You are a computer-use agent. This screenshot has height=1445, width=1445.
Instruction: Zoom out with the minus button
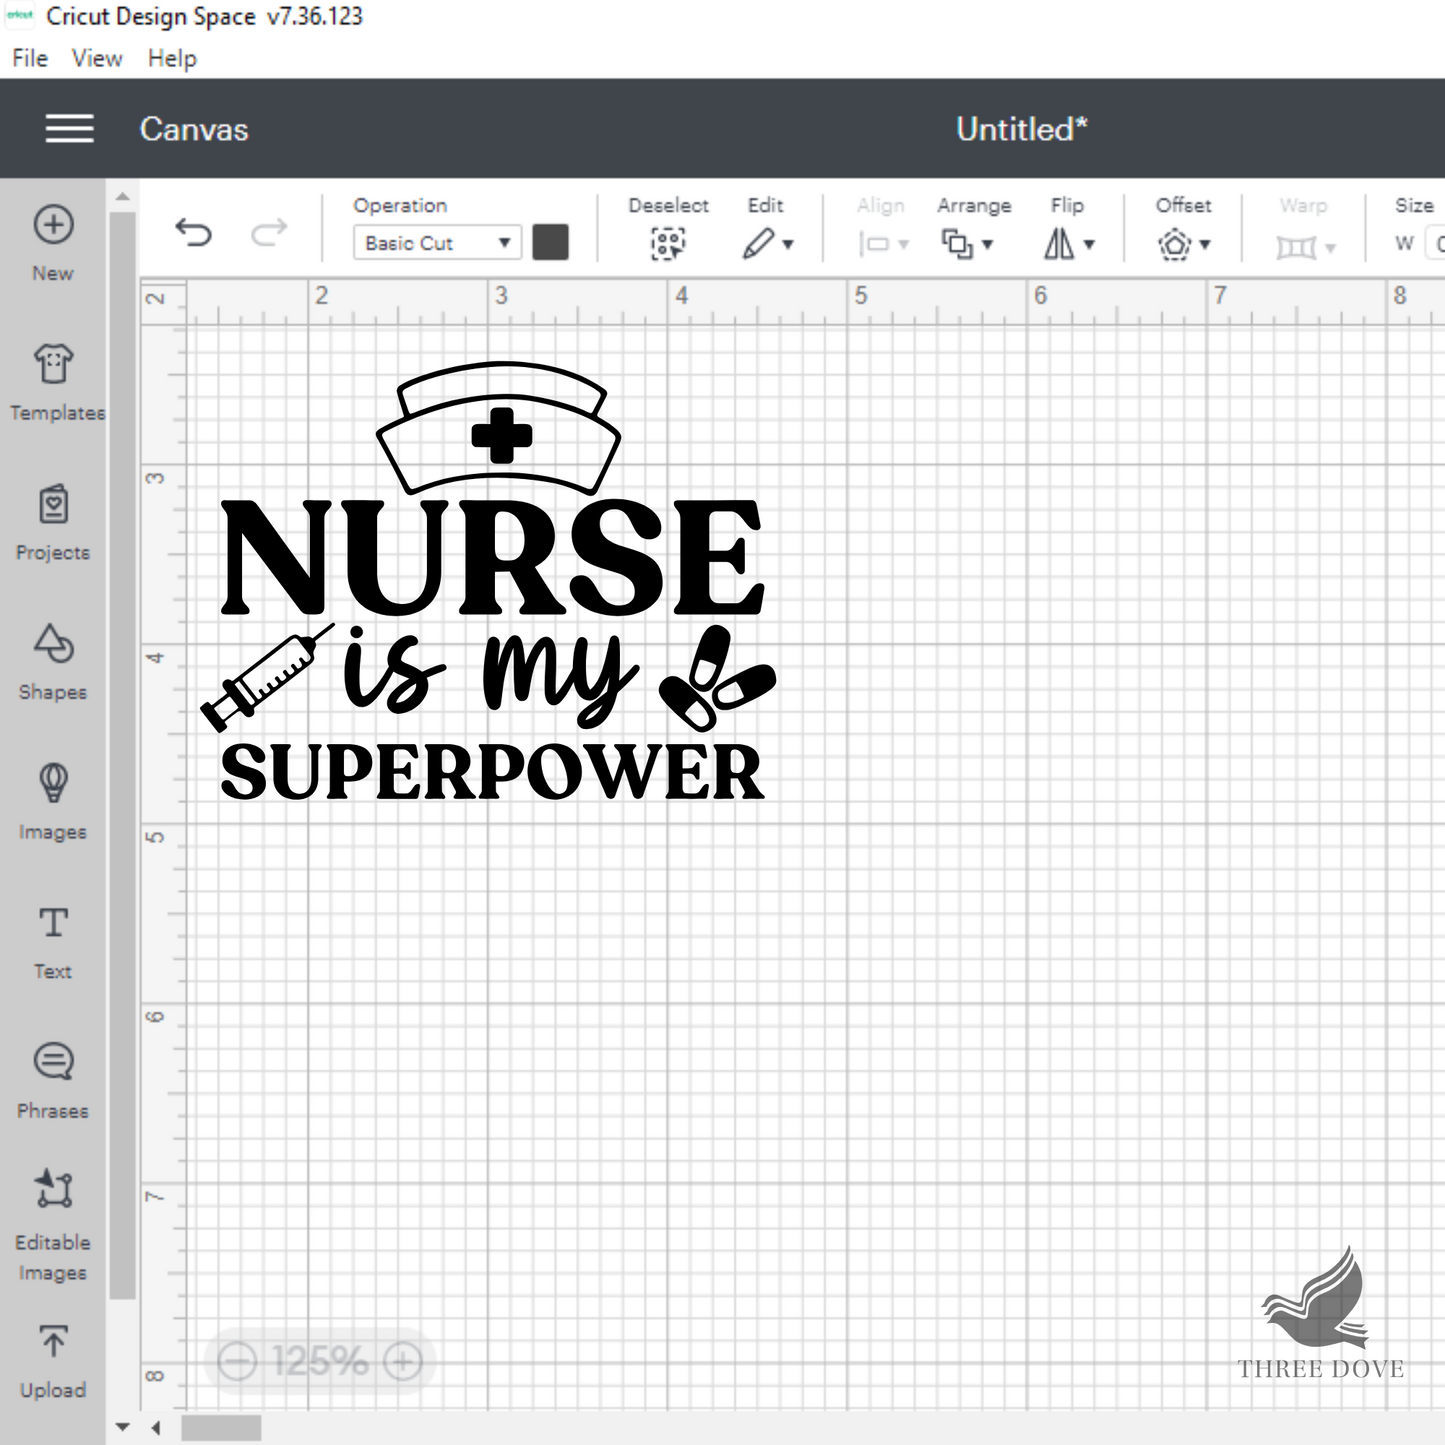click(238, 1361)
